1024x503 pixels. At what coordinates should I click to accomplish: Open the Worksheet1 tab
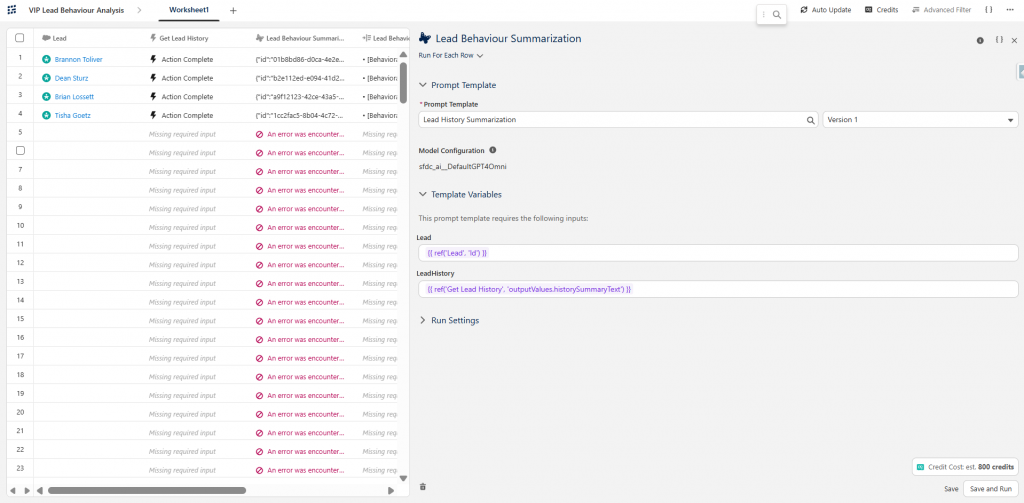click(x=189, y=10)
